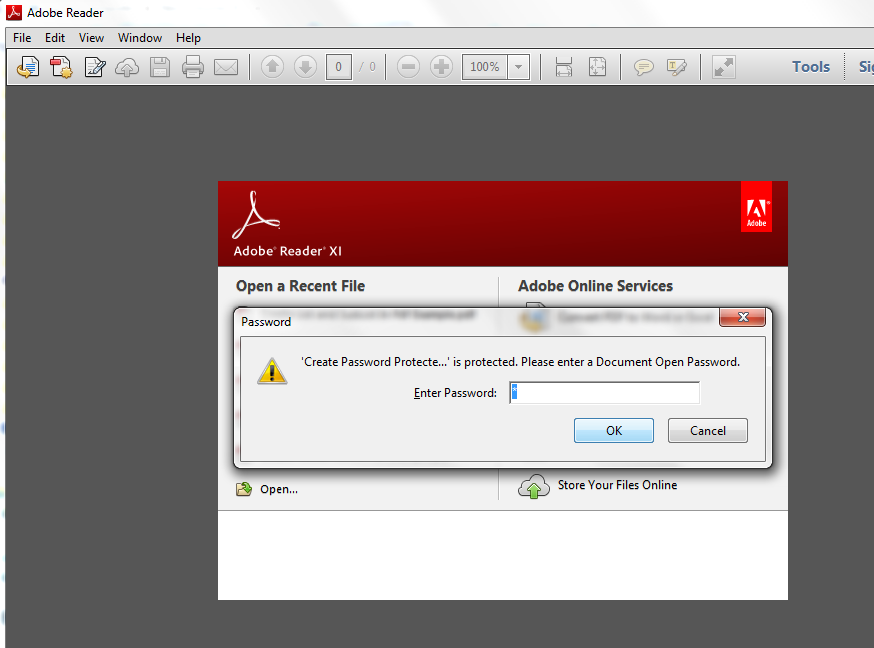Viewport: 874px width, 648px height.
Task: Click Cancel in the Password dialog
Action: tap(708, 431)
